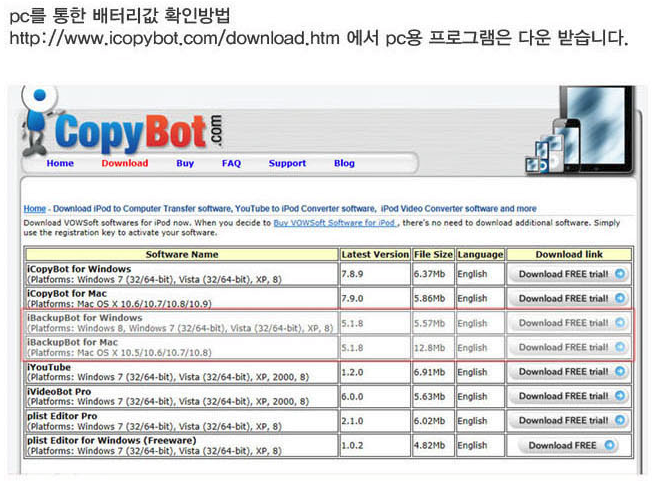Select the 'iBackupBot for Mac' software name

tap(72, 342)
